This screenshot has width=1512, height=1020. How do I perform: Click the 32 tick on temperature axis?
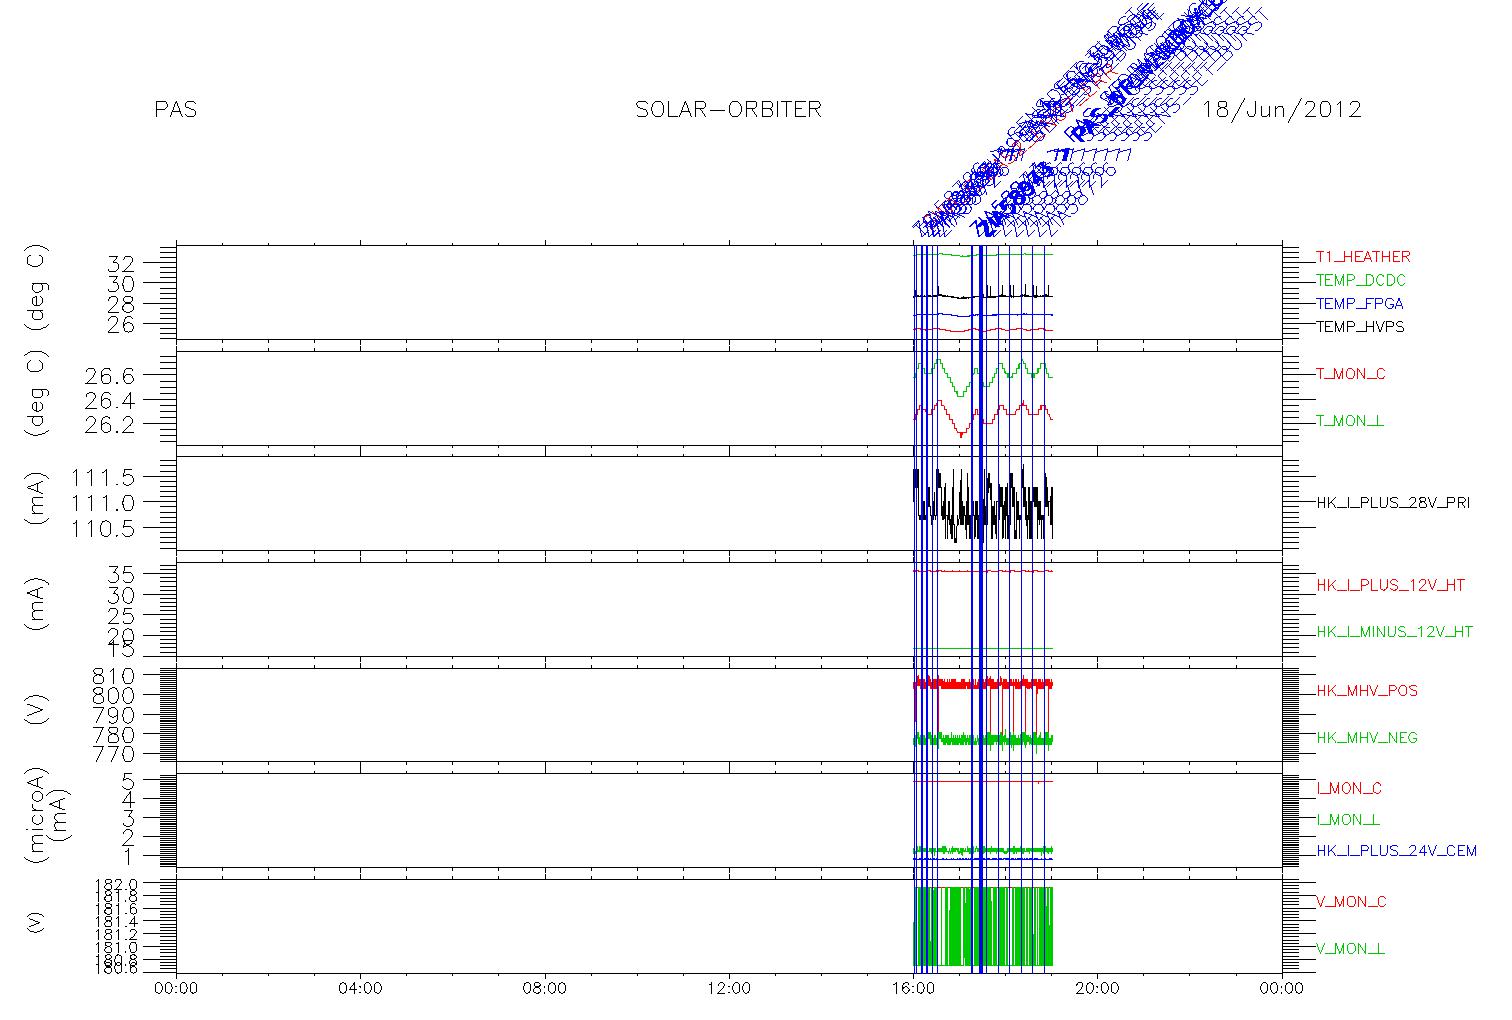pyautogui.click(x=121, y=263)
